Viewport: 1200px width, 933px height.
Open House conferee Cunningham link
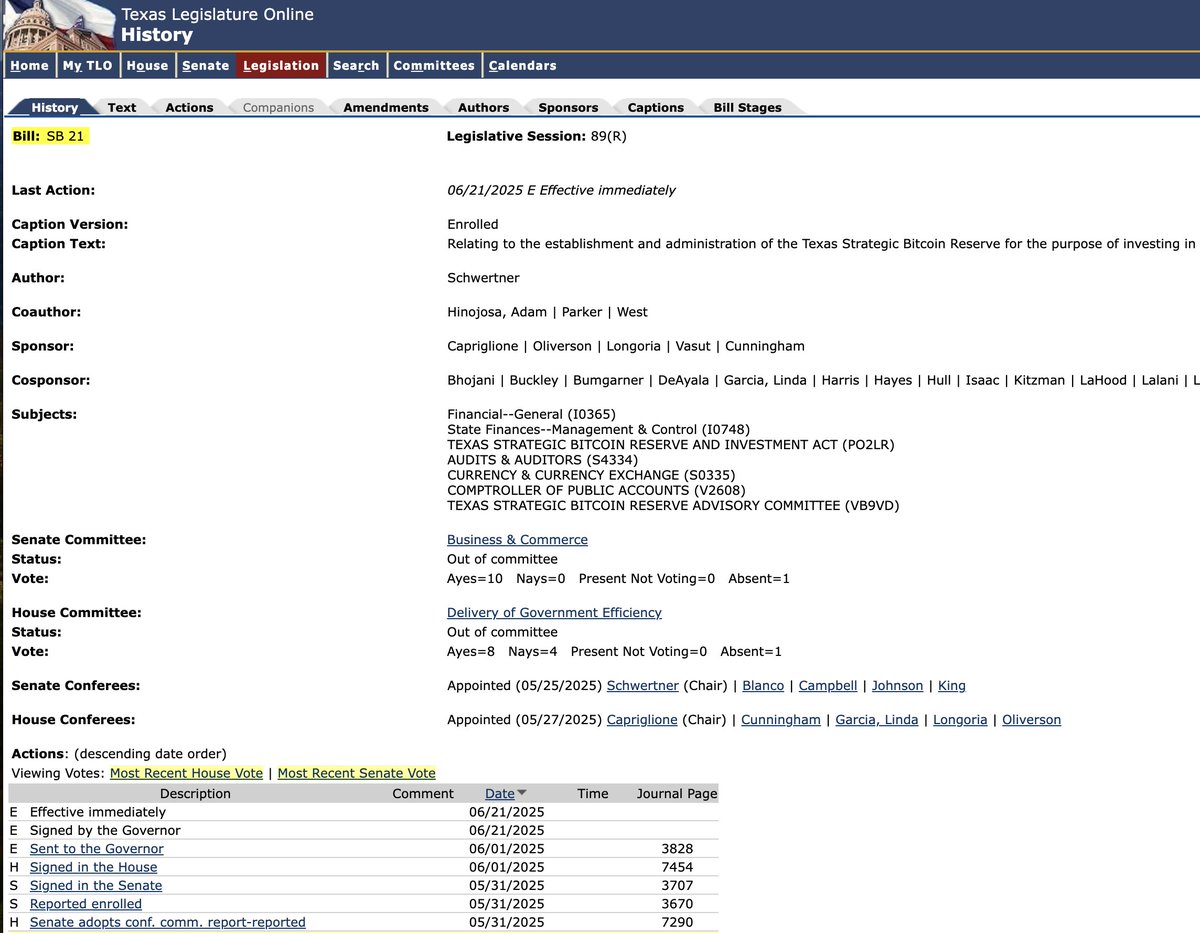pos(781,720)
